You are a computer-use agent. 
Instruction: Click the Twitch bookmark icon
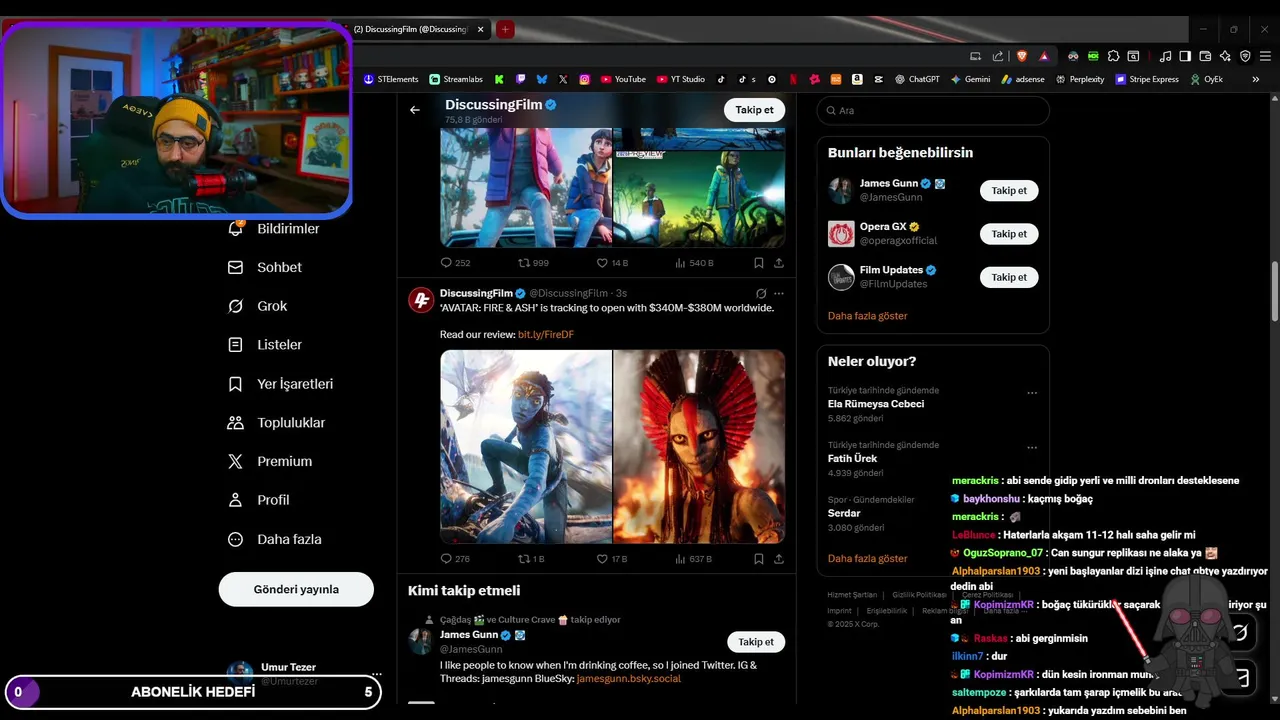[x=520, y=79]
